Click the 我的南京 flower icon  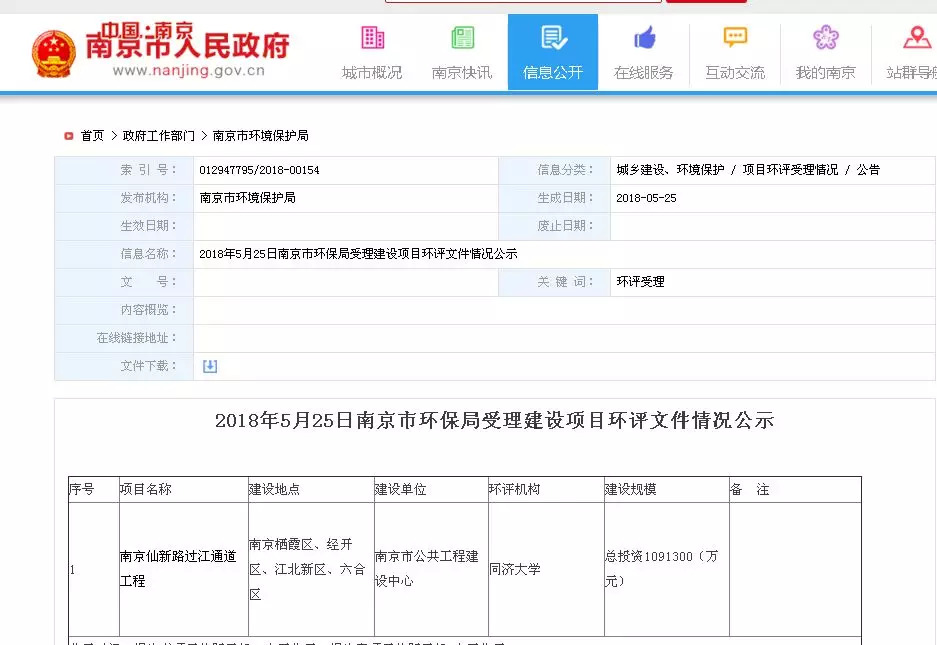coord(826,37)
